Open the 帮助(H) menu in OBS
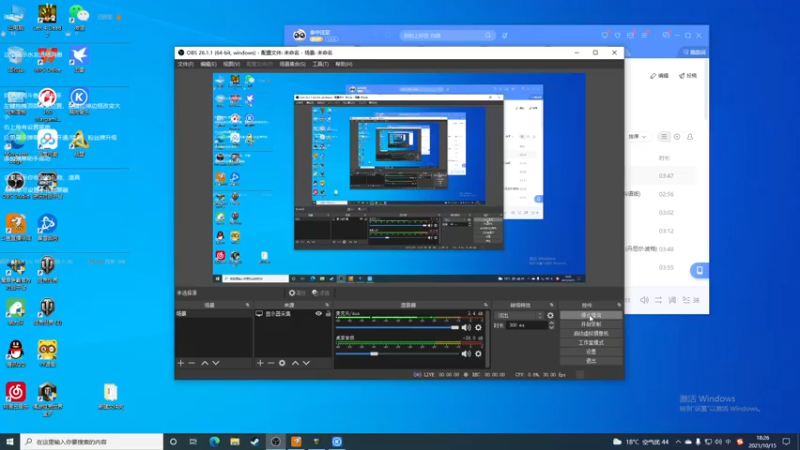The width and height of the screenshot is (800, 450). tap(344, 64)
